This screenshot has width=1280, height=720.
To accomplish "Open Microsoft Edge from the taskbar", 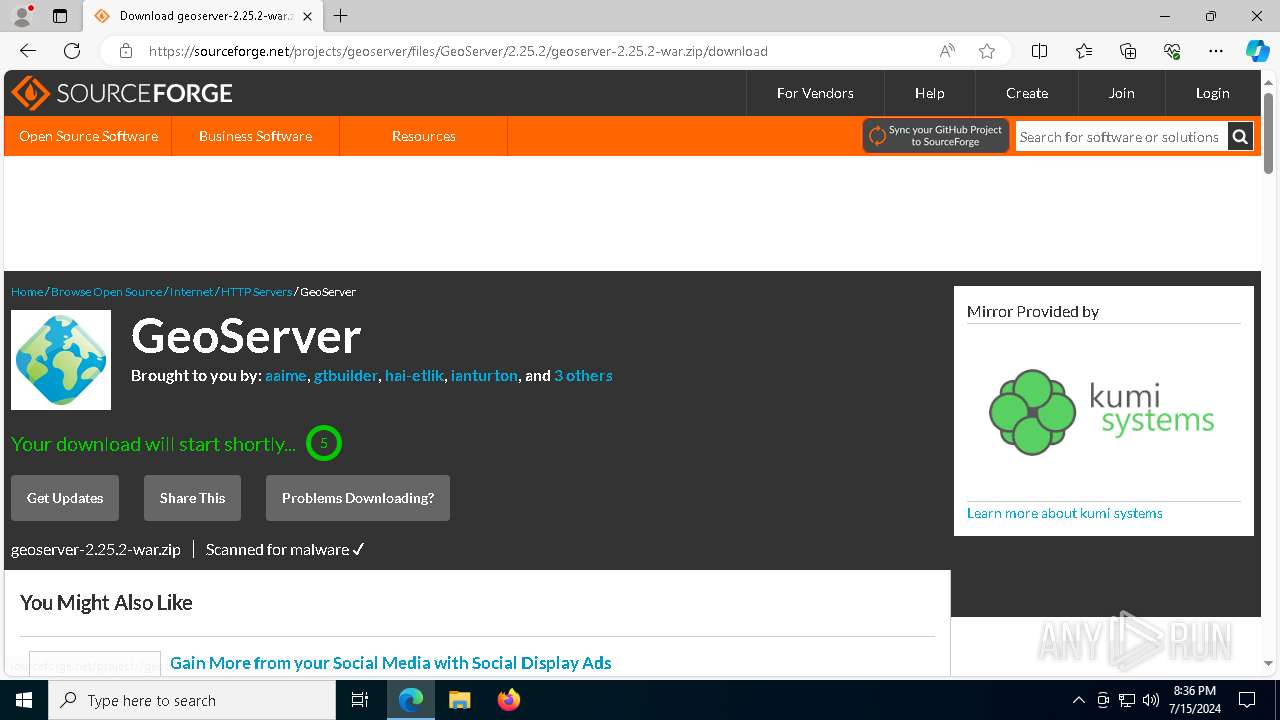I will point(411,700).
